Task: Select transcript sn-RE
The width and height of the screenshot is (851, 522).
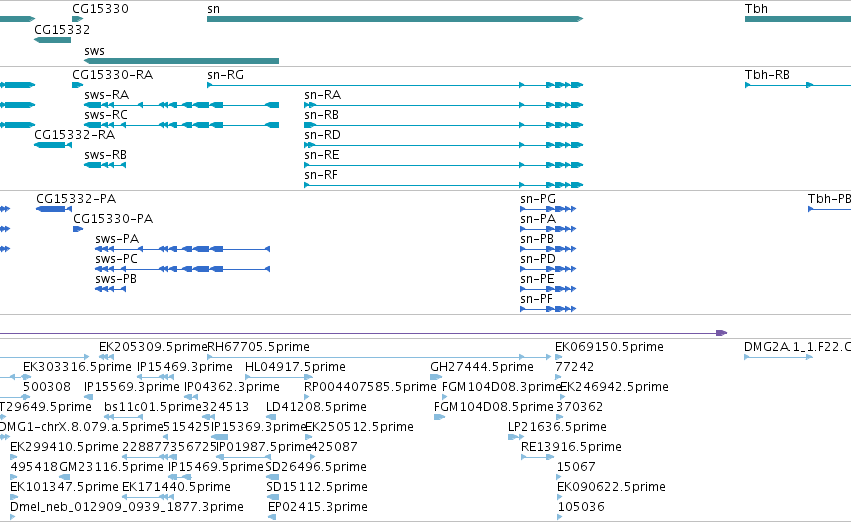Action: (x=443, y=165)
